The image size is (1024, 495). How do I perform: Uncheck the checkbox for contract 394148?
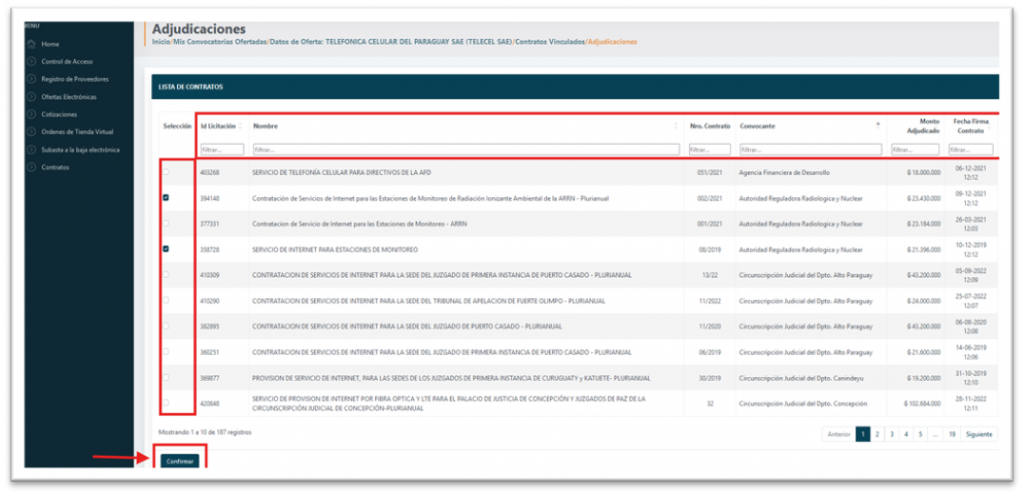tap(166, 198)
